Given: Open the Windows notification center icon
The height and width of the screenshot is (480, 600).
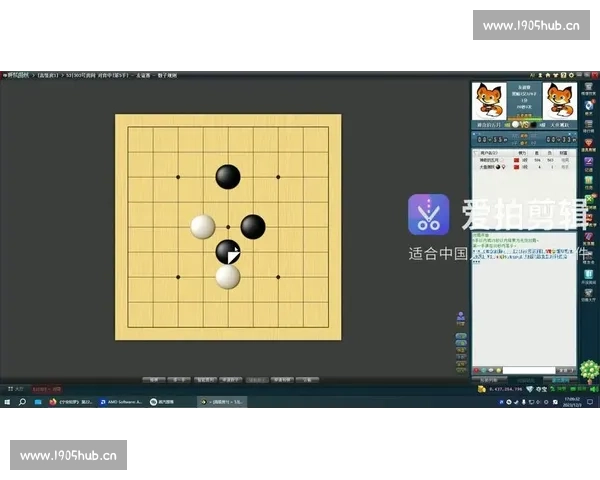Looking at the screenshot, I should (590, 402).
